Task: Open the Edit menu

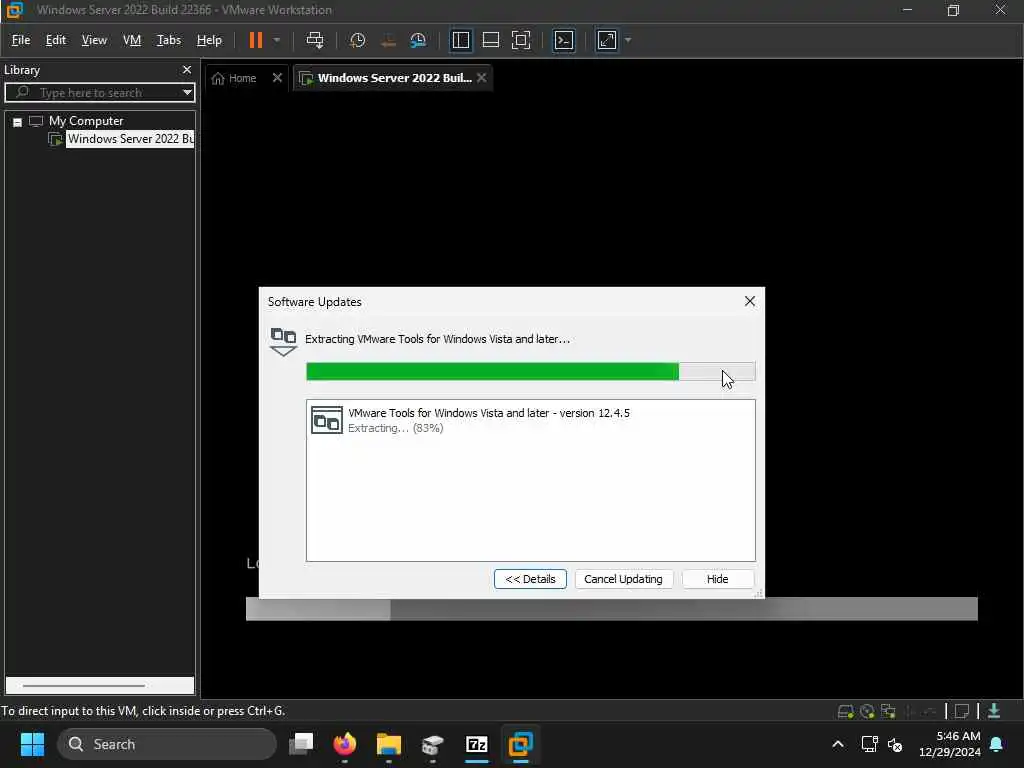Action: tap(56, 40)
